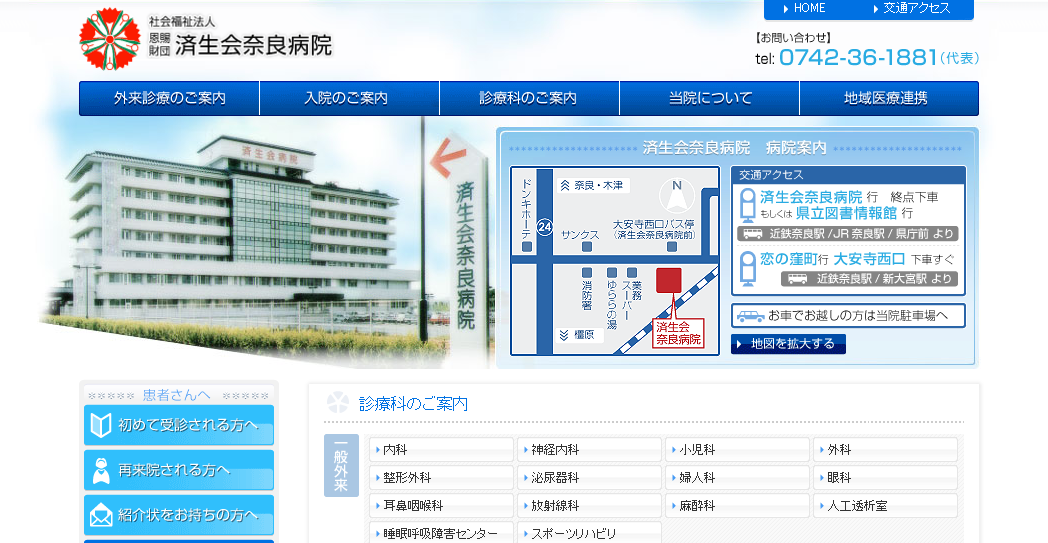Open the 交通アクセス link at top
Image resolution: width=1048 pixels, height=543 pixels.
(x=912, y=9)
